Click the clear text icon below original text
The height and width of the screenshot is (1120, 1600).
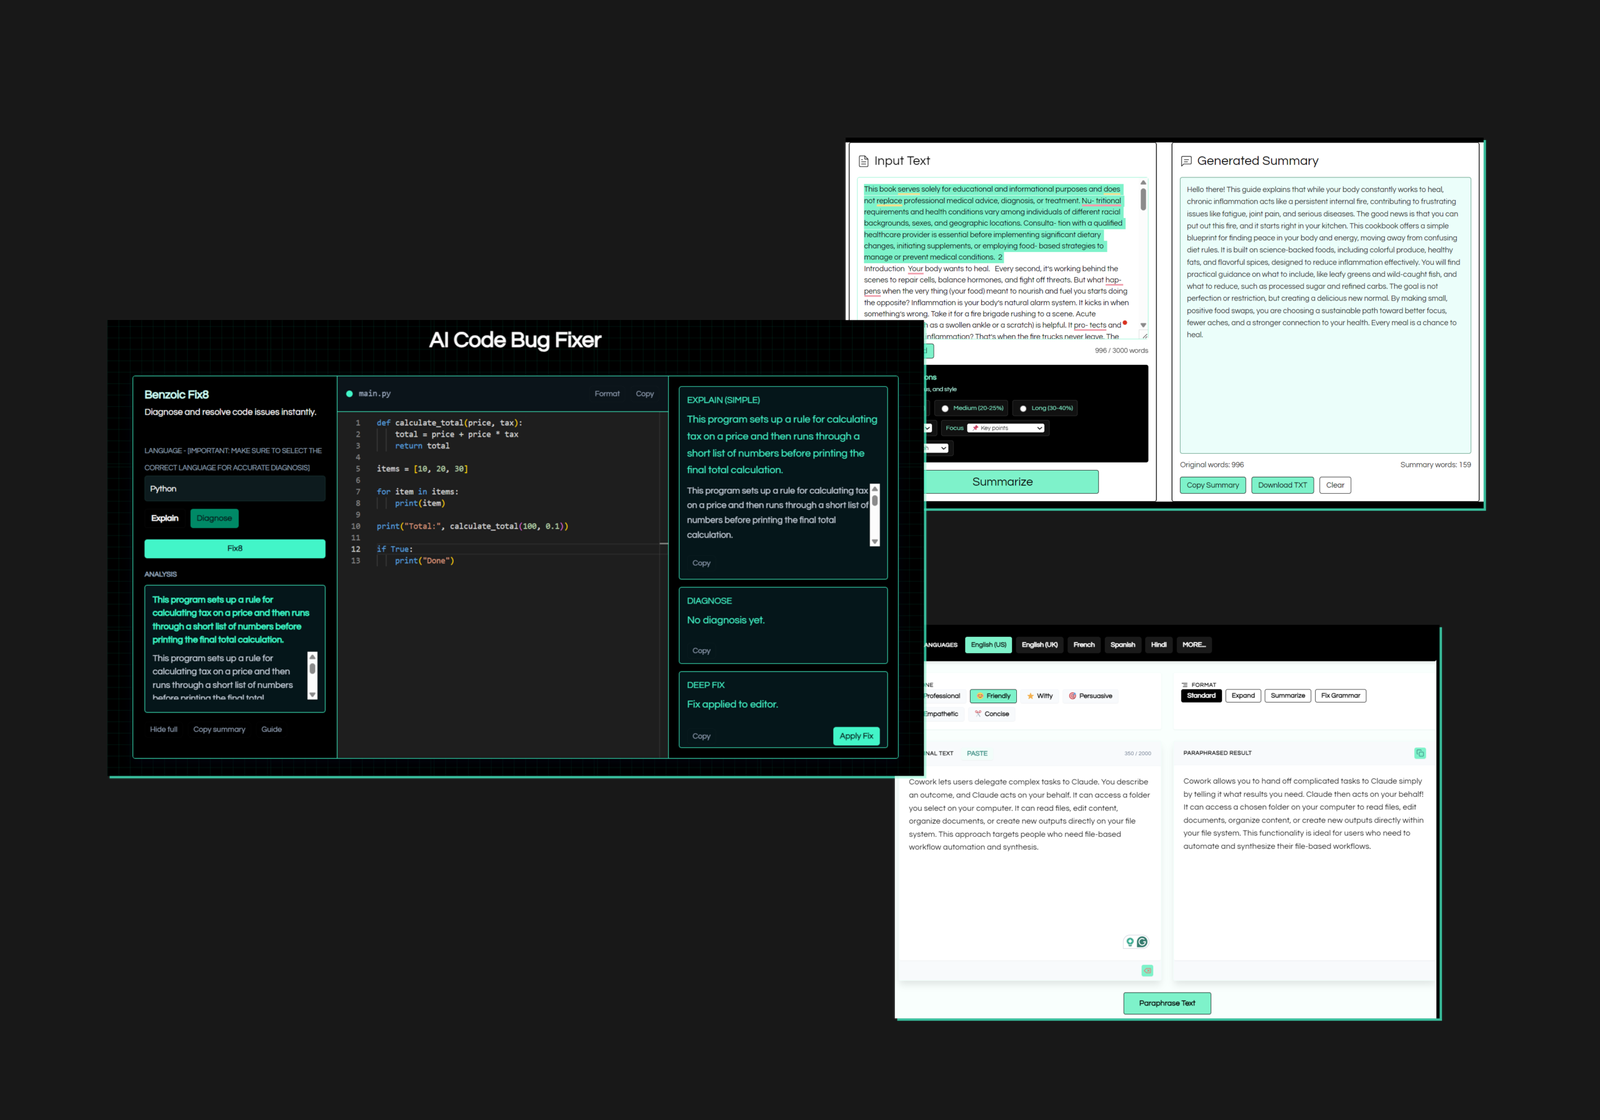1147,970
